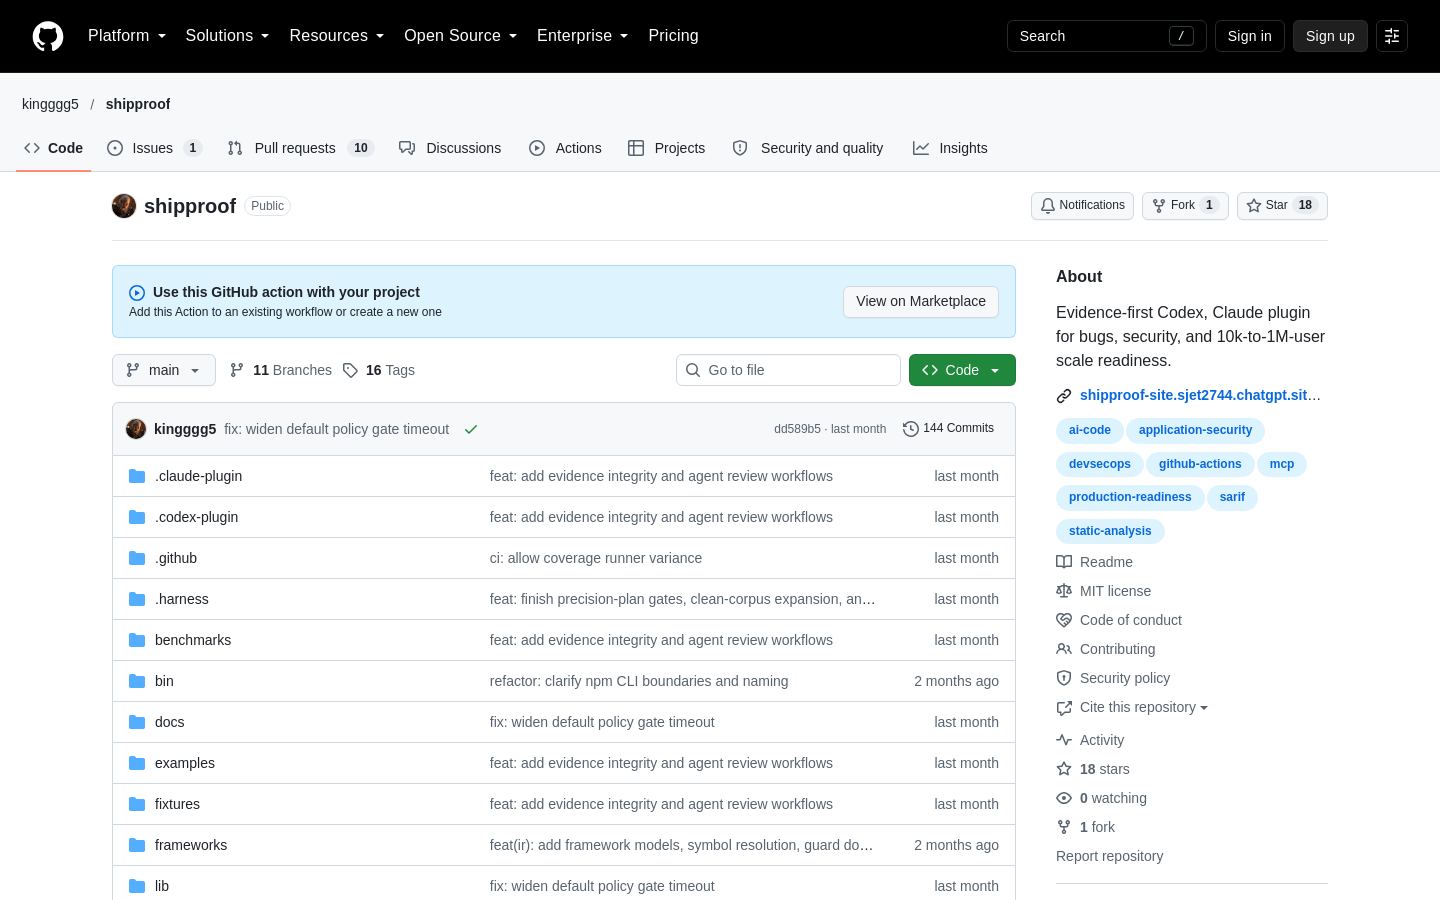Click the kingggg5 avatar beside repository title
Viewport: 1440px width, 900px height.
[124, 206]
